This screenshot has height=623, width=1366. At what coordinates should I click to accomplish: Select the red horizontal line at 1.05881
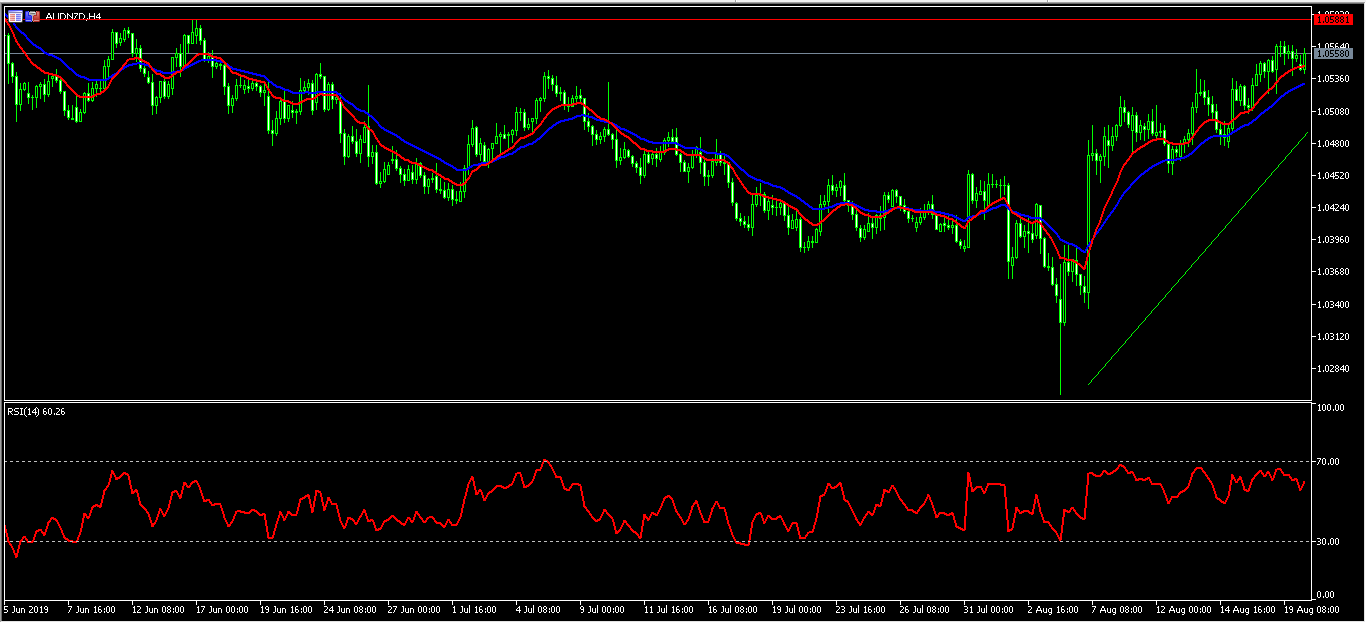tap(658, 19)
